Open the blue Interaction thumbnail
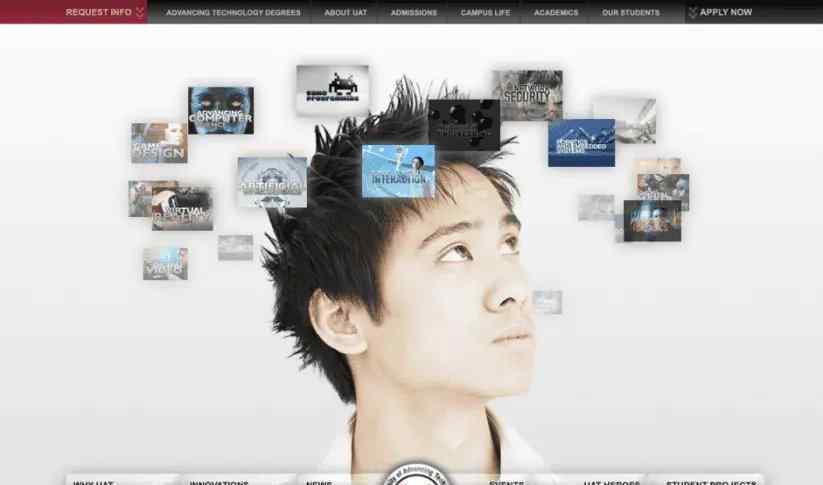The height and width of the screenshot is (485, 823). click(x=398, y=171)
